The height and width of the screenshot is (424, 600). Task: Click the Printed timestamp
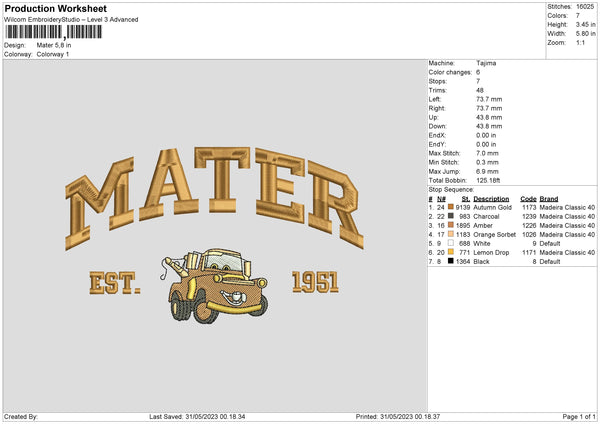pos(398,416)
